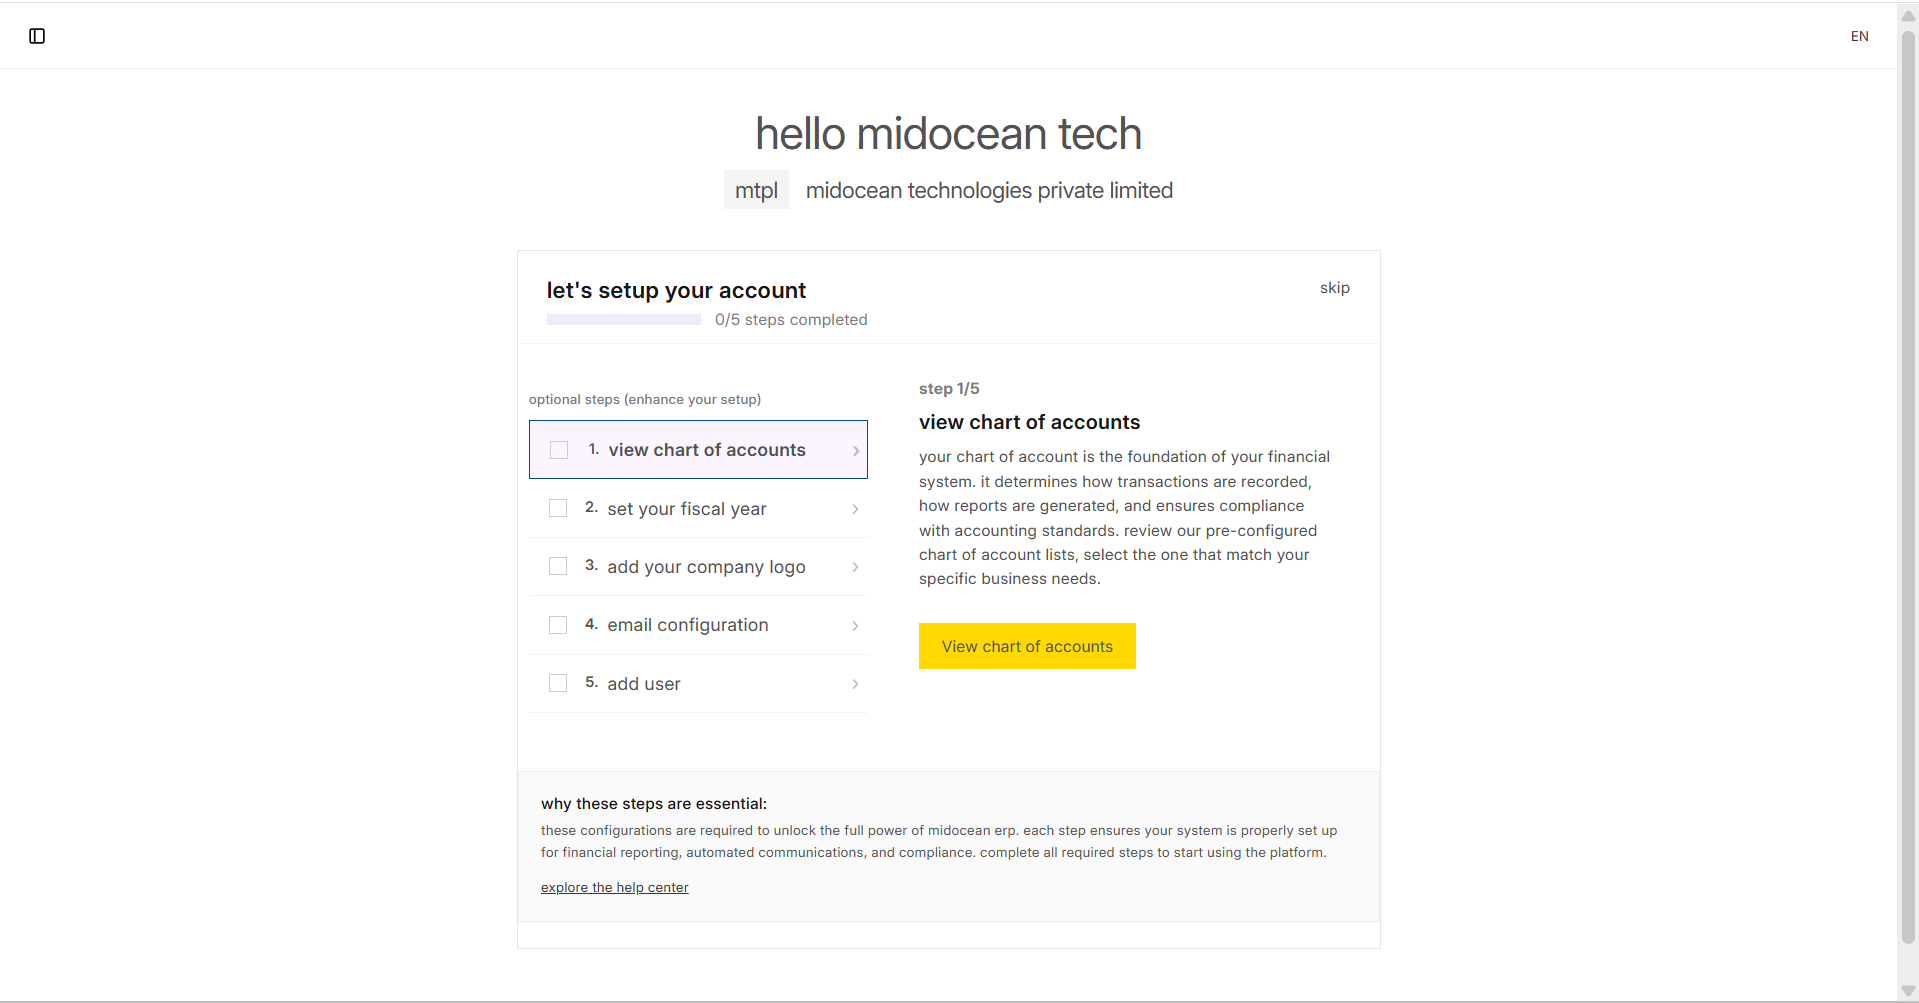Open the "explore the help center" link
Screen dimensions: 1919x1003
click(614, 887)
